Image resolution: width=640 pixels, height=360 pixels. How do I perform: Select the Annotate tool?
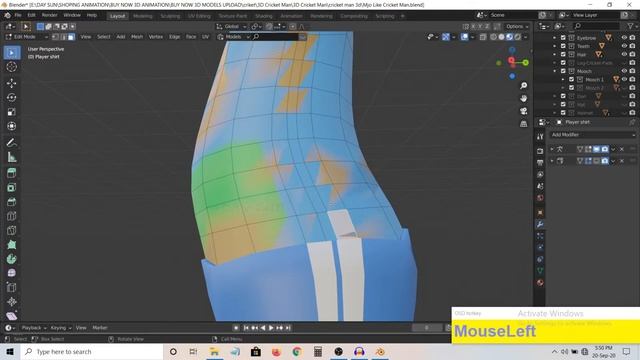click(x=11, y=142)
